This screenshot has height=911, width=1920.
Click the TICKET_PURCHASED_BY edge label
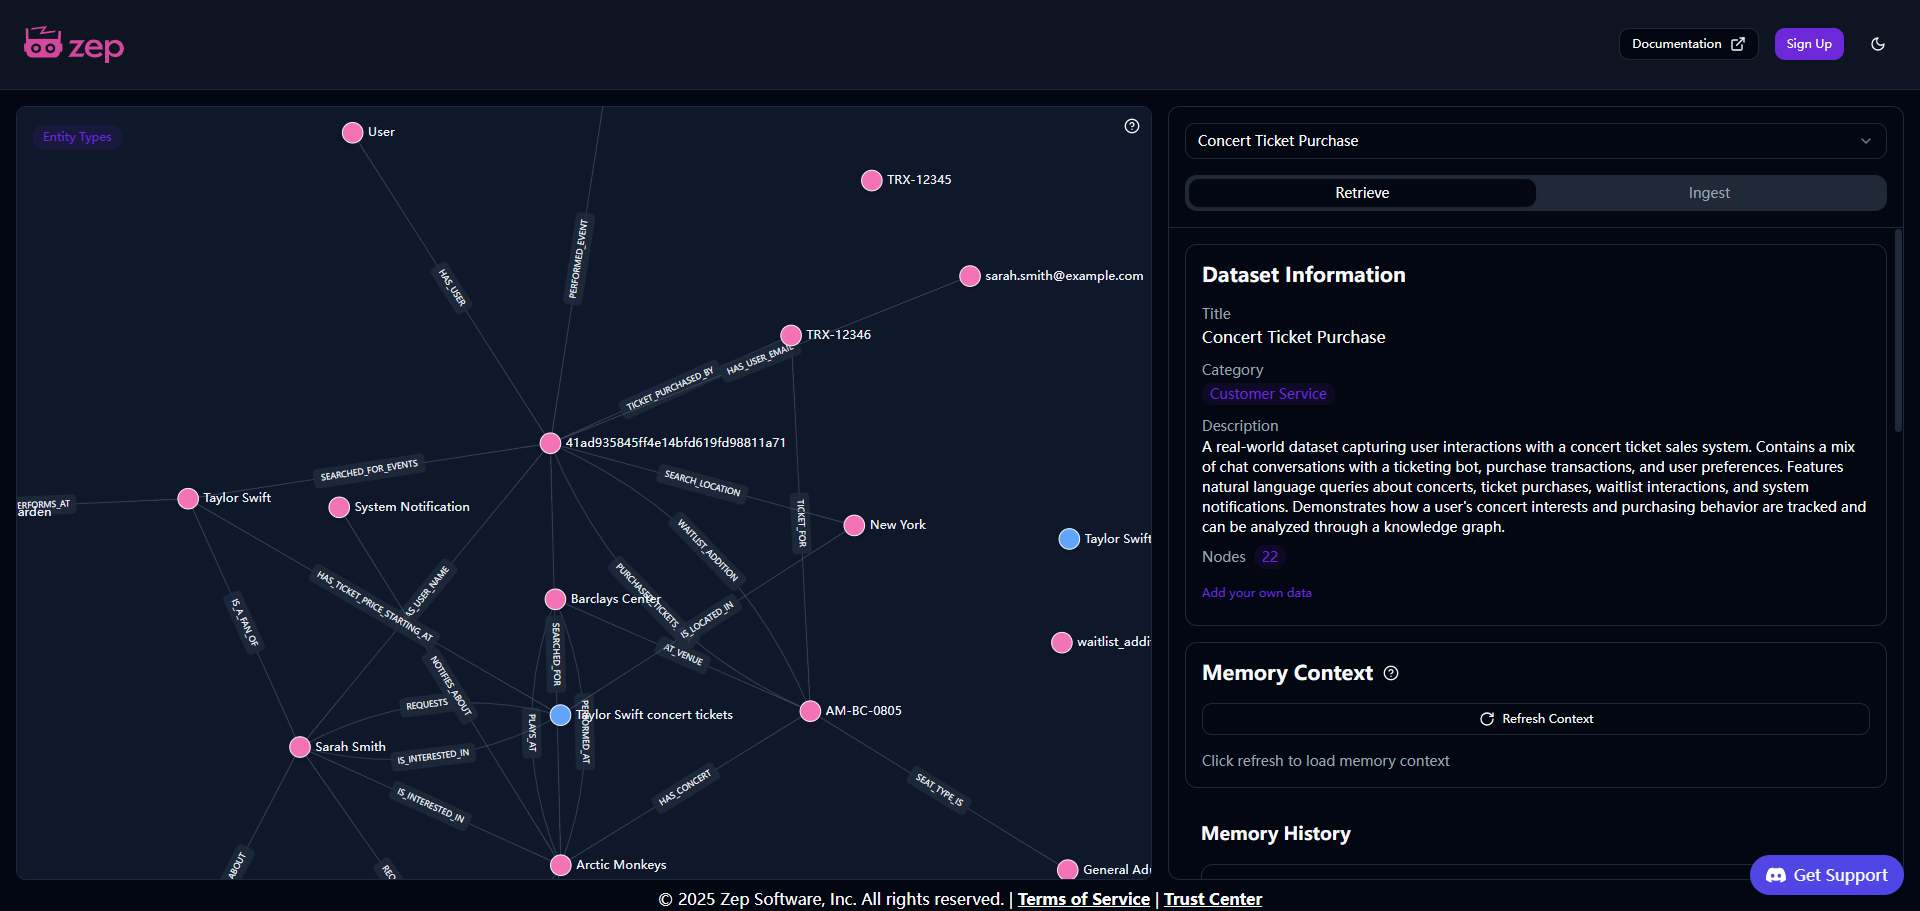click(x=670, y=389)
